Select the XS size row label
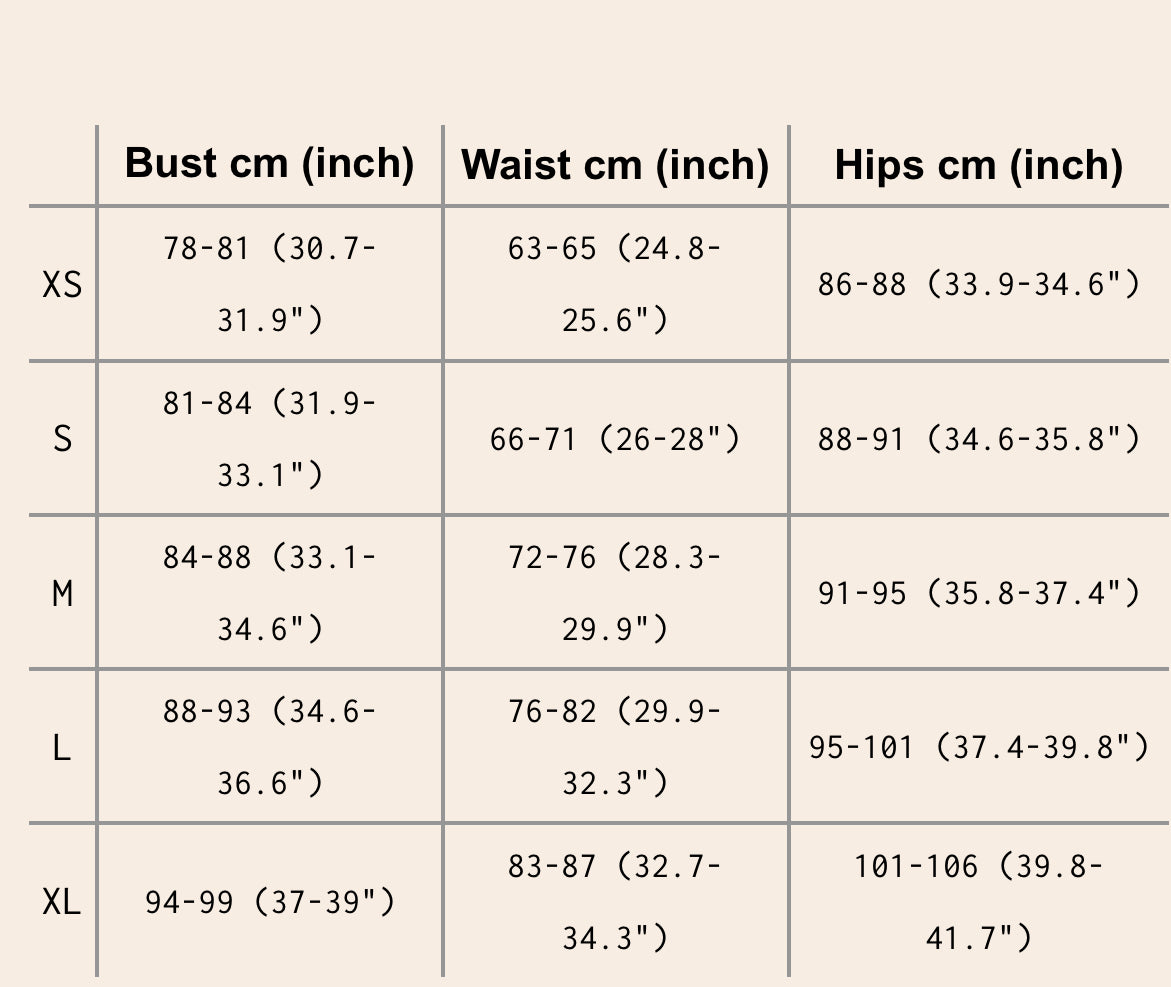Viewport: 1171px width, 987px height. tap(62, 285)
